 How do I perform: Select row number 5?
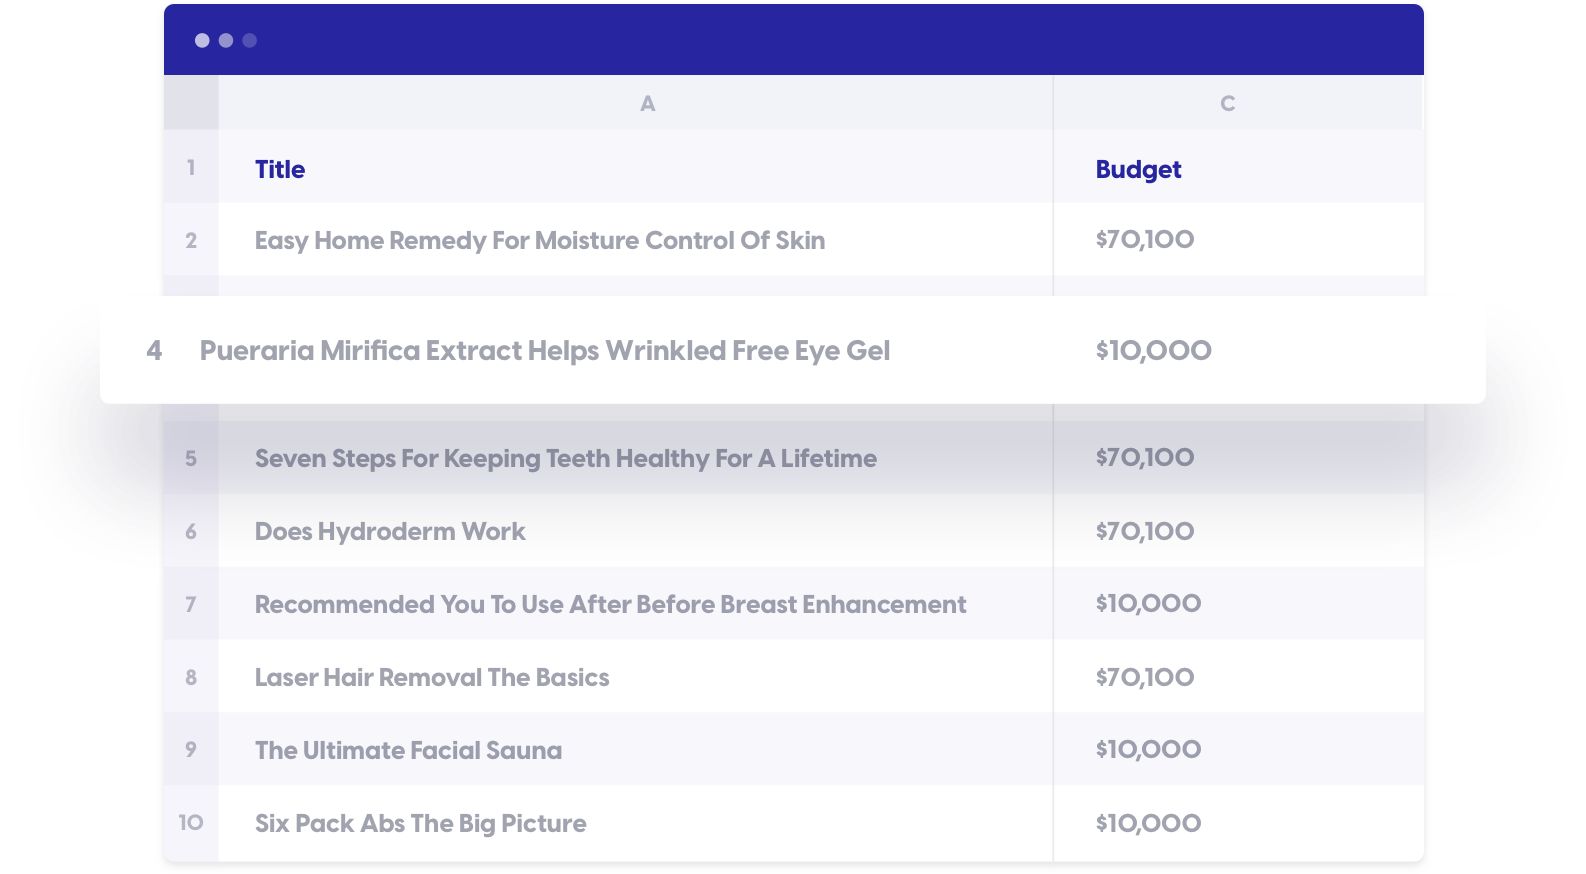[x=191, y=458]
